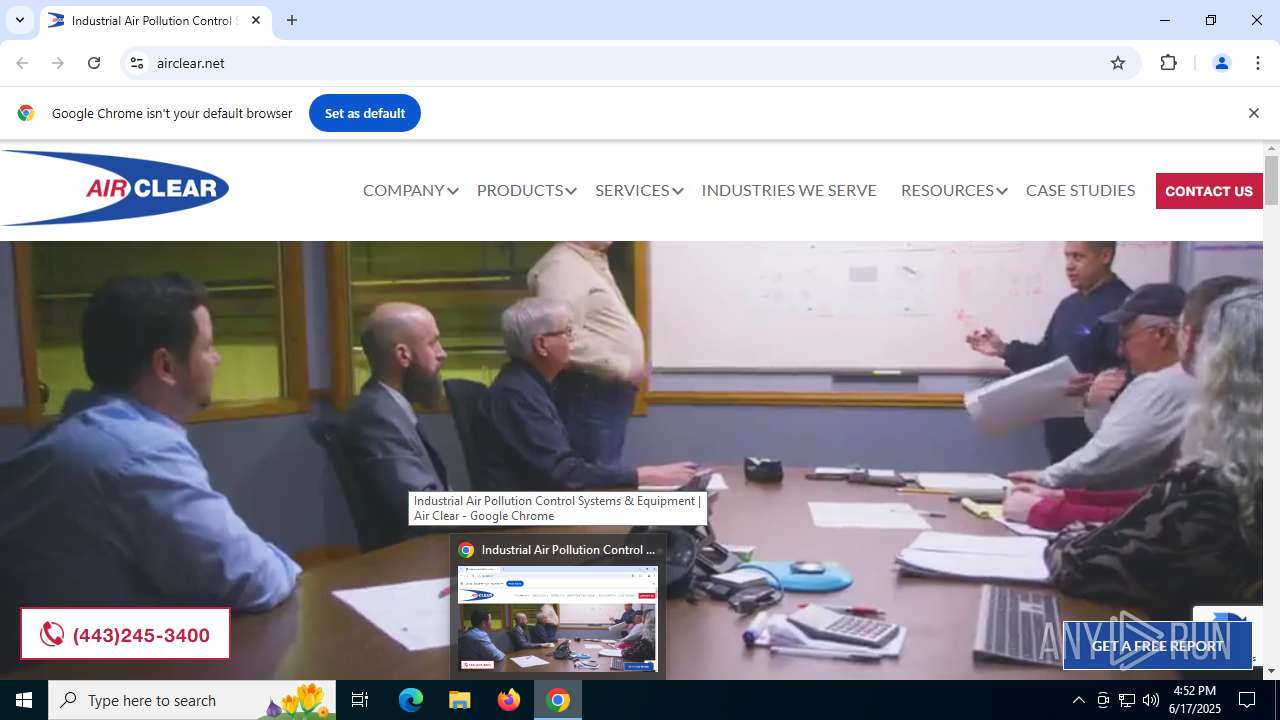Open the Extensions puzzle icon
The image size is (1280, 720).
(1168, 63)
